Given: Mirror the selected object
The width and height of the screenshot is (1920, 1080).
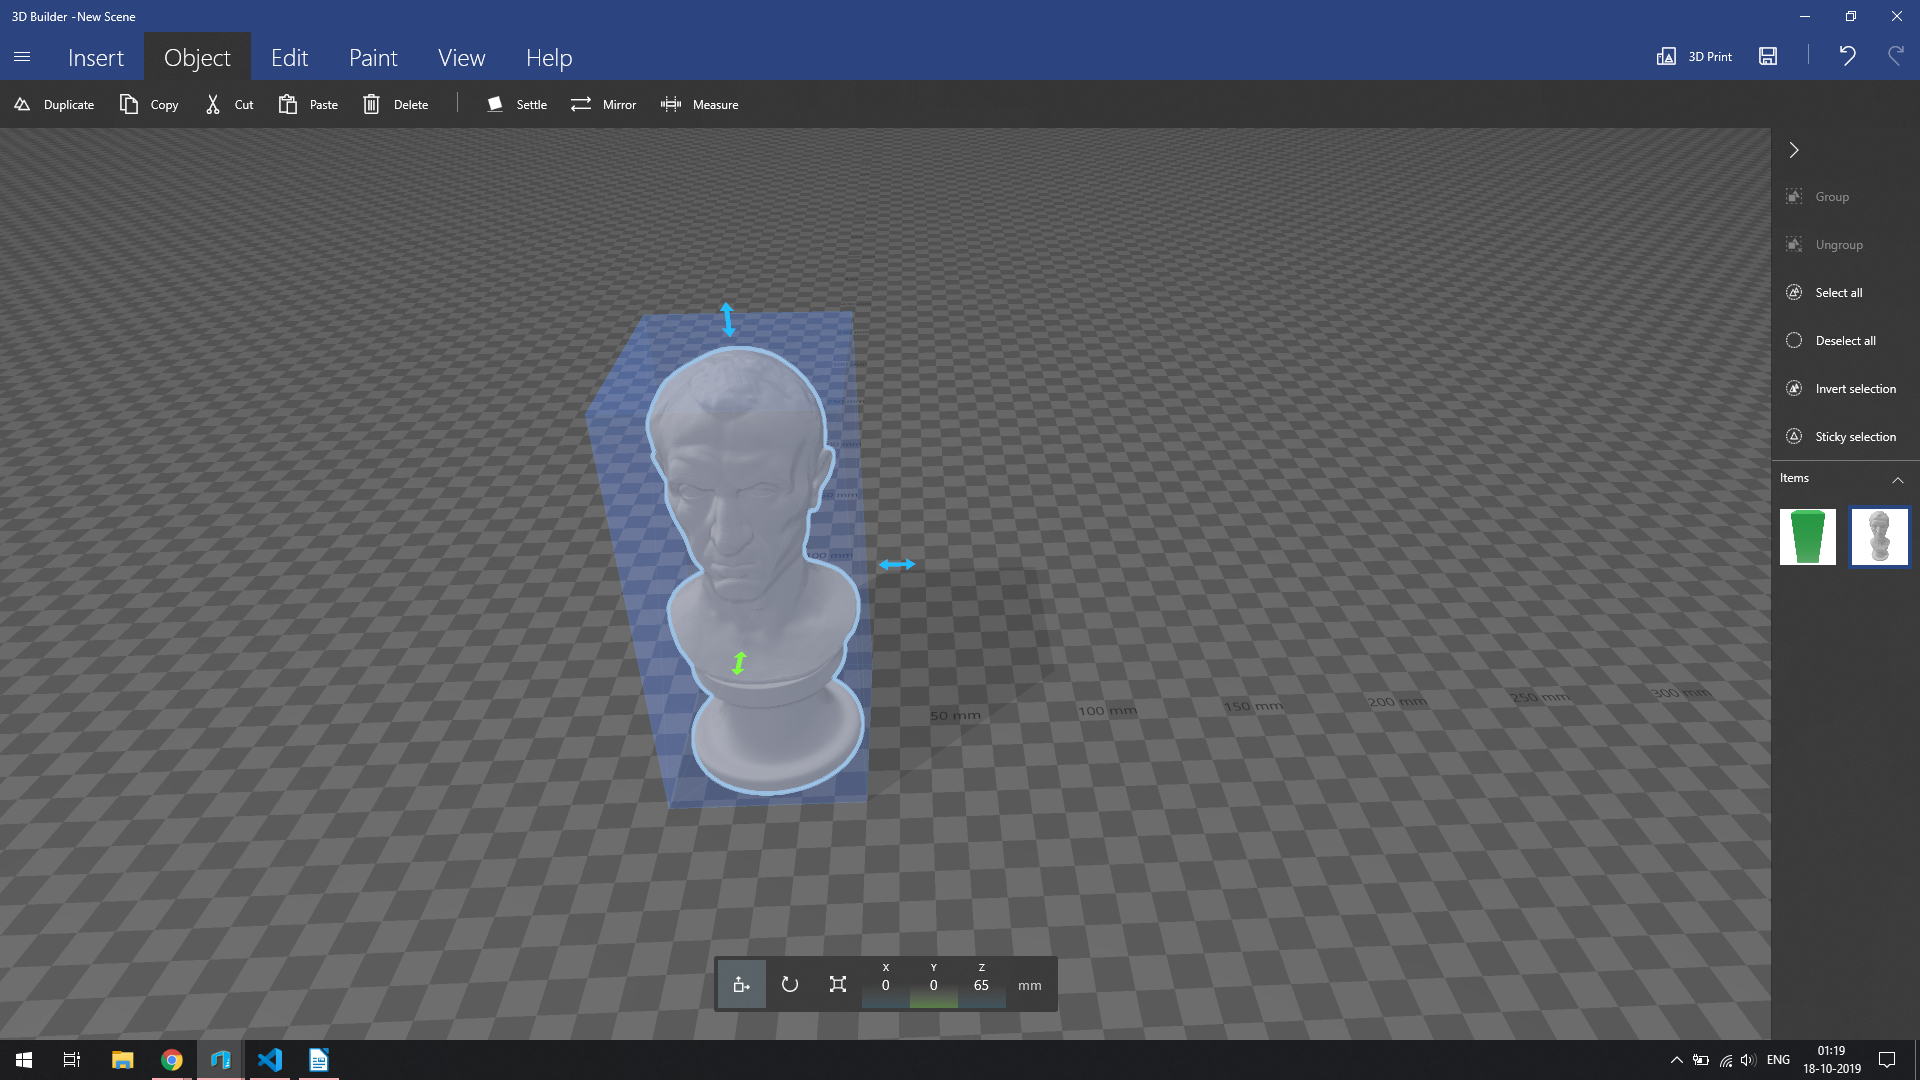Looking at the screenshot, I should coord(603,104).
